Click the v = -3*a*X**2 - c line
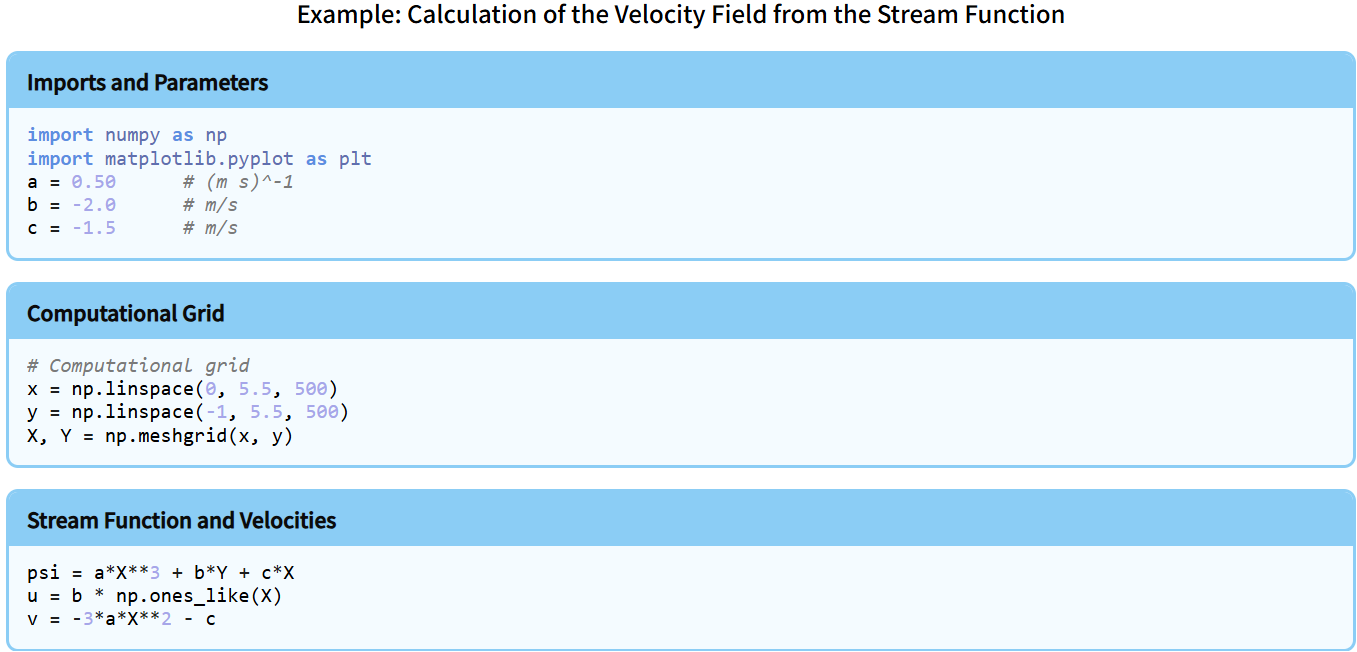 pos(121,619)
